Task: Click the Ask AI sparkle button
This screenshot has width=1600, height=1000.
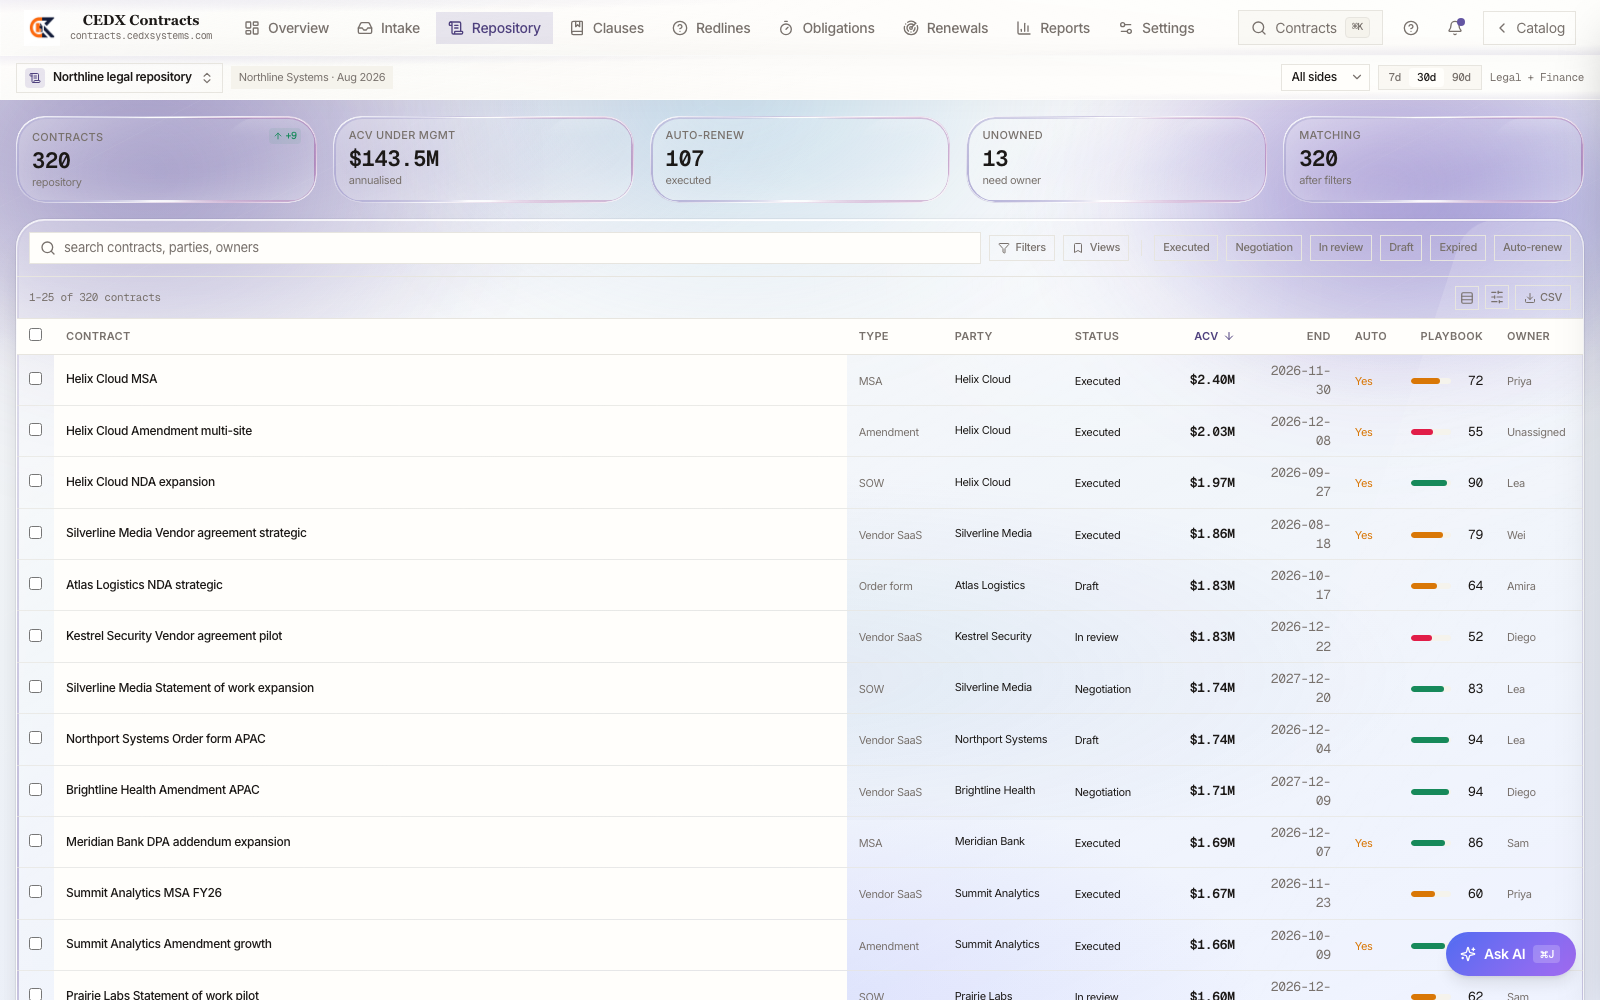Action: (x=1510, y=954)
